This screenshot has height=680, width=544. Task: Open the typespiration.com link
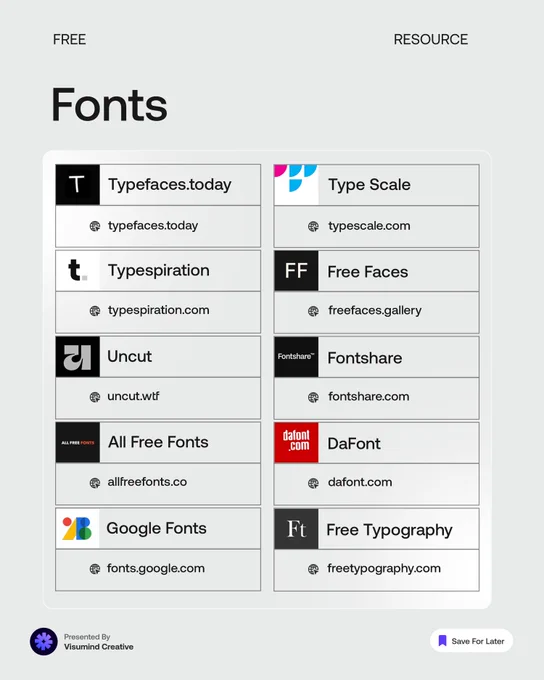coord(159,311)
